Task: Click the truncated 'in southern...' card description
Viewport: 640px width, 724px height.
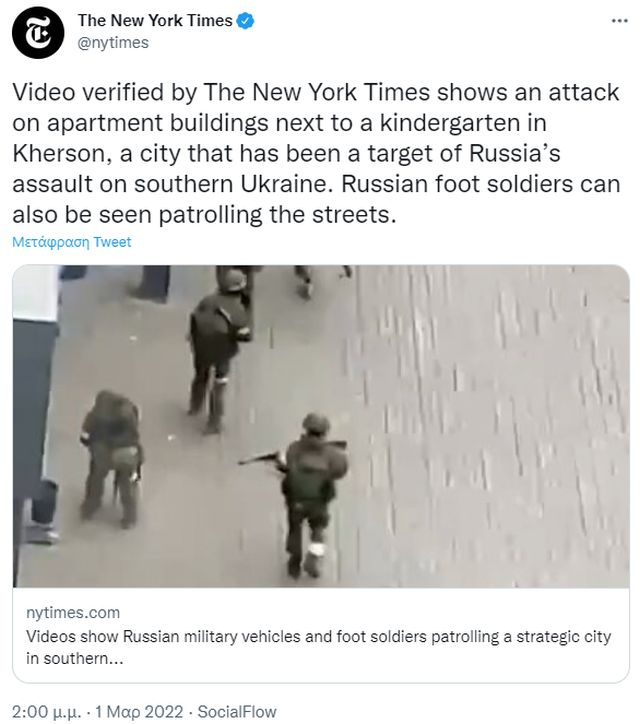Action: 75,658
